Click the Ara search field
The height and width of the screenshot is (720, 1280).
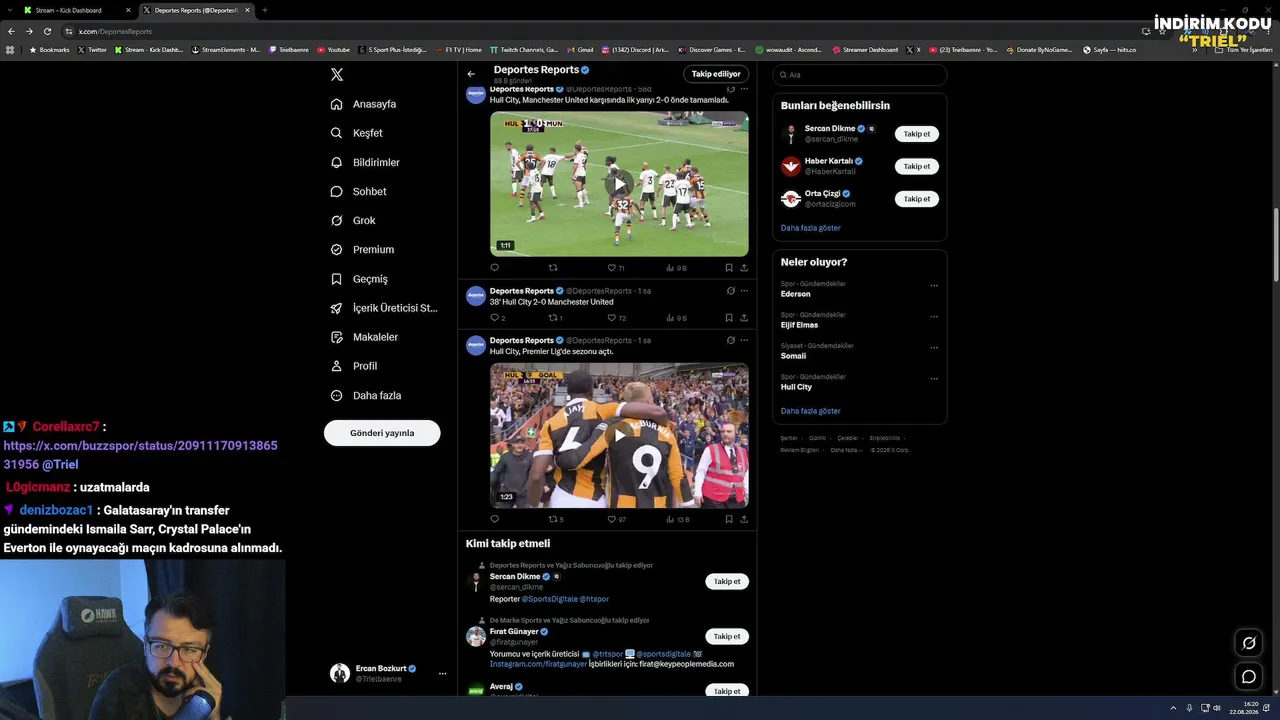point(859,75)
